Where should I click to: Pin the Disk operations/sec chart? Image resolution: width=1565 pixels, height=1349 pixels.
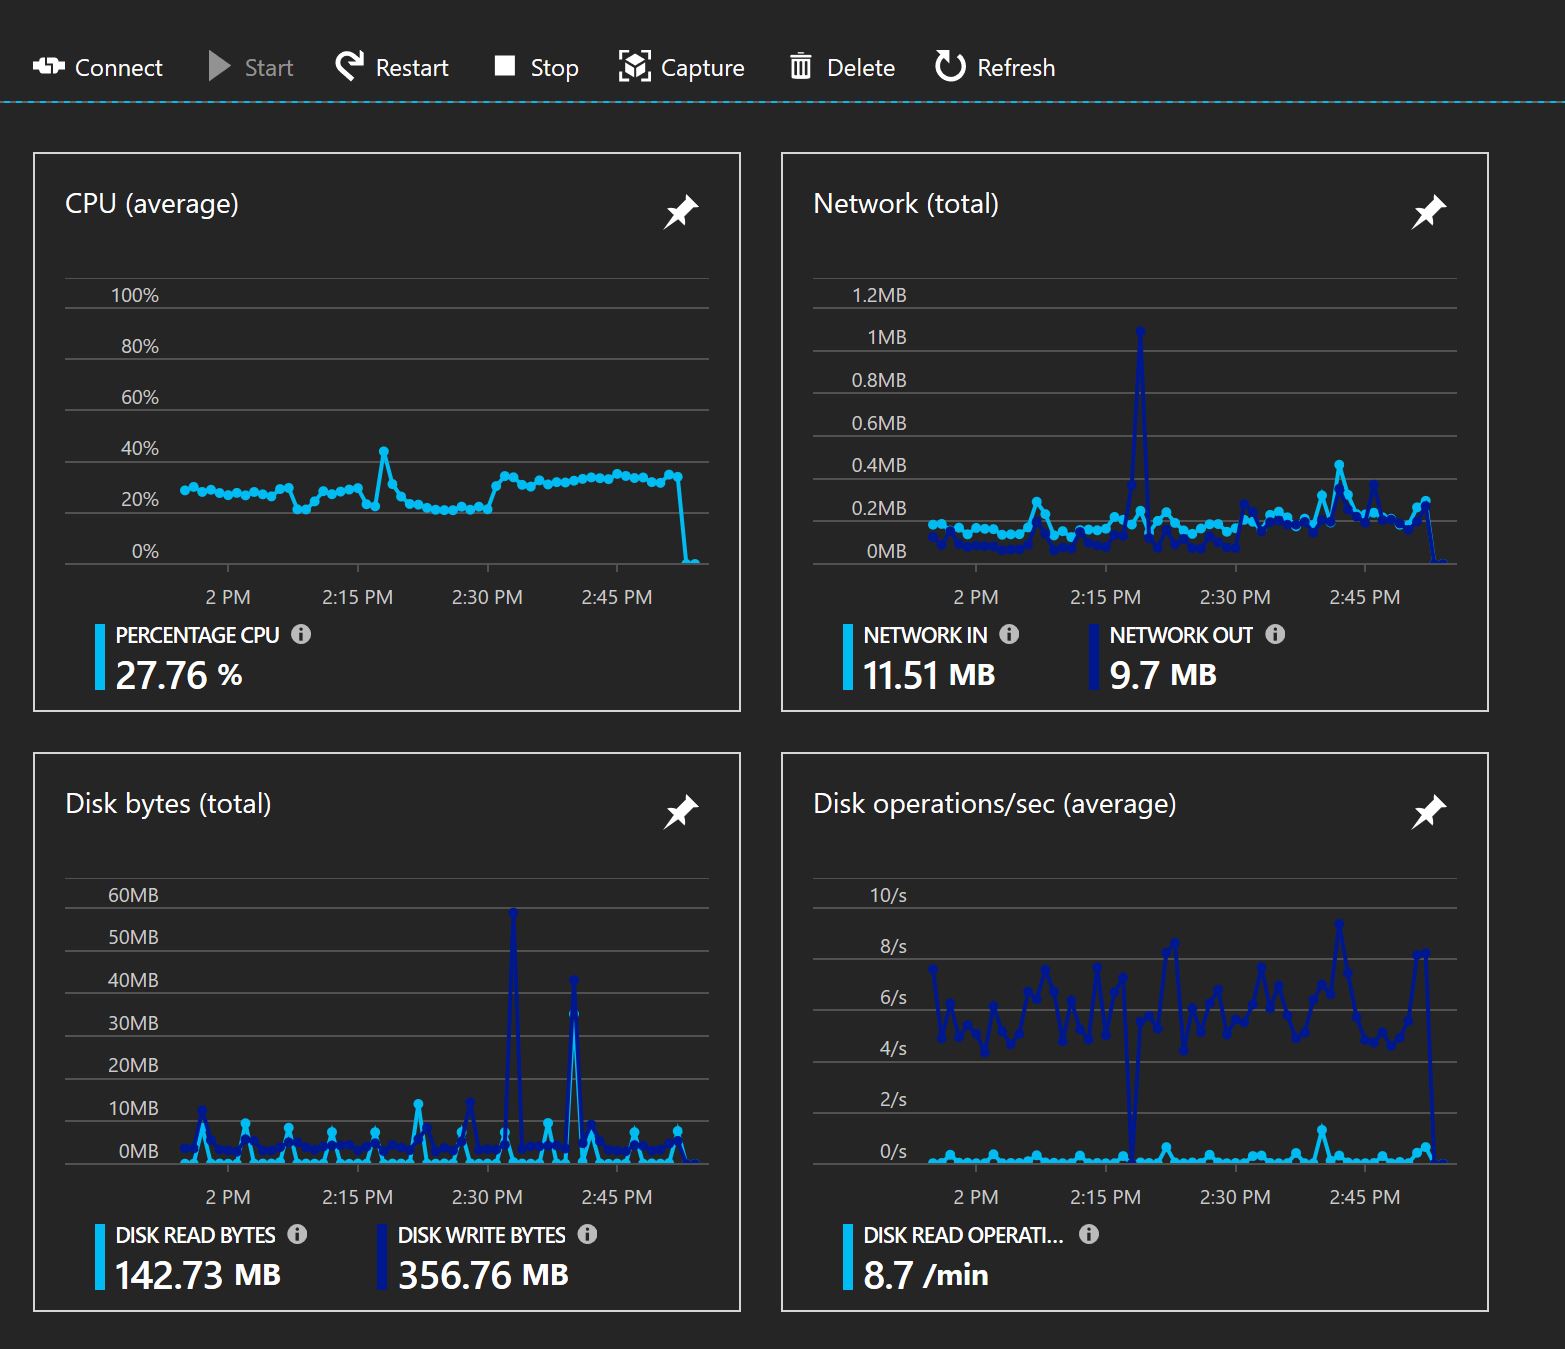pos(1429,811)
